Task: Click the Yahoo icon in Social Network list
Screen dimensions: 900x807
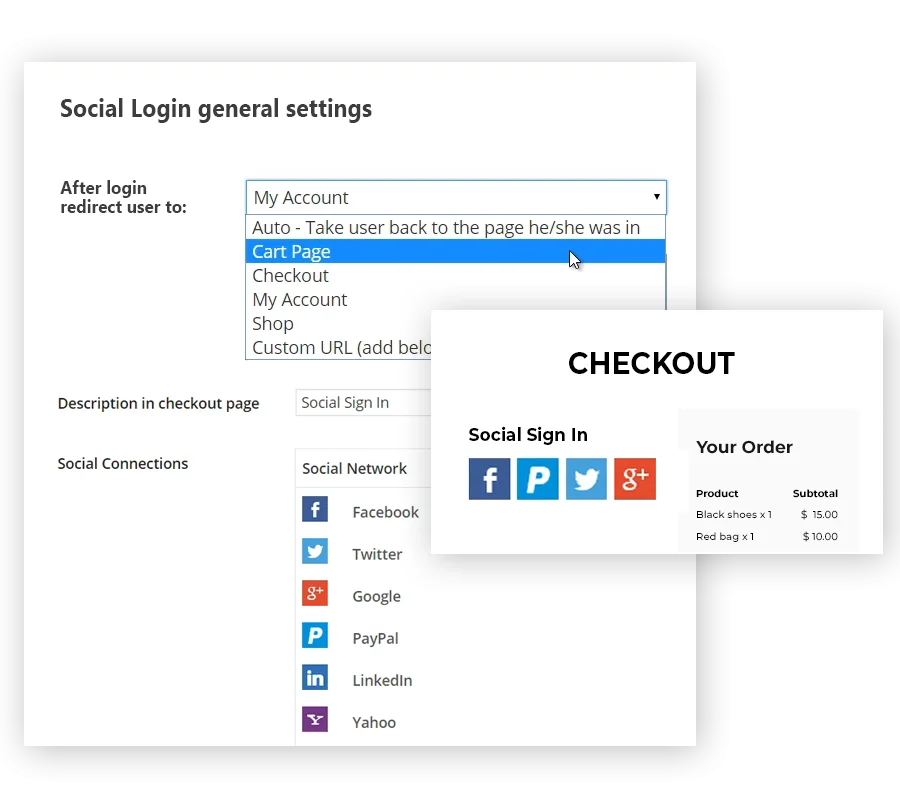Action: 315,719
